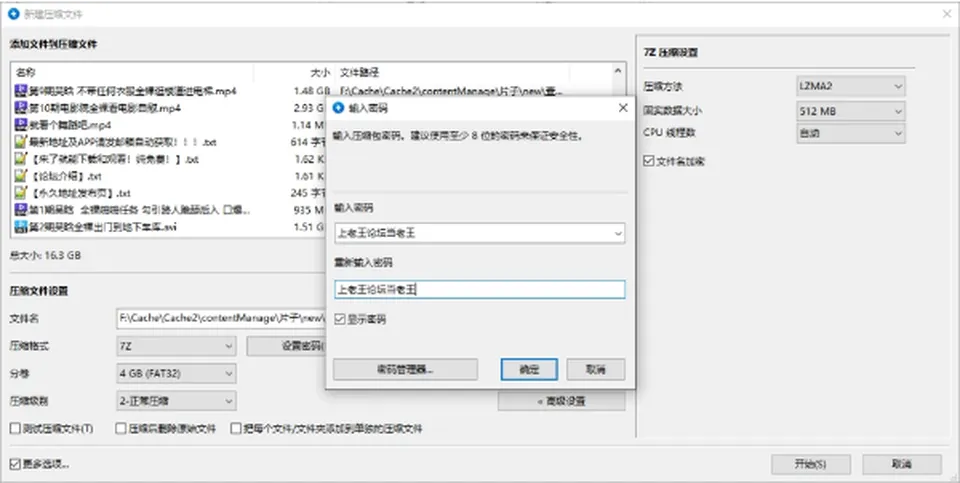Click the 高级设置 button

click(561, 401)
